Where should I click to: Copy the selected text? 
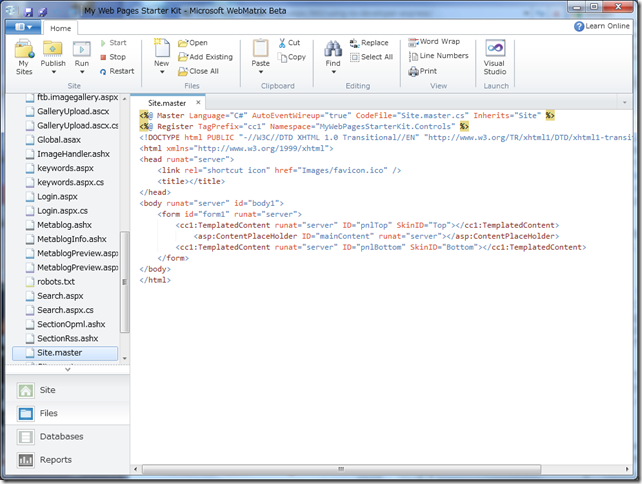tap(292, 57)
